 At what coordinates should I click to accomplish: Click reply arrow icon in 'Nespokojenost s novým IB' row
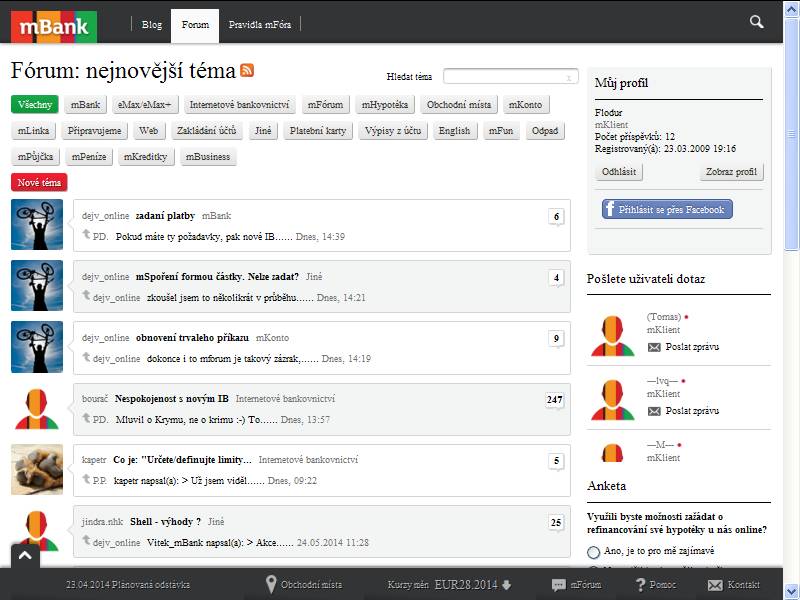(86, 417)
